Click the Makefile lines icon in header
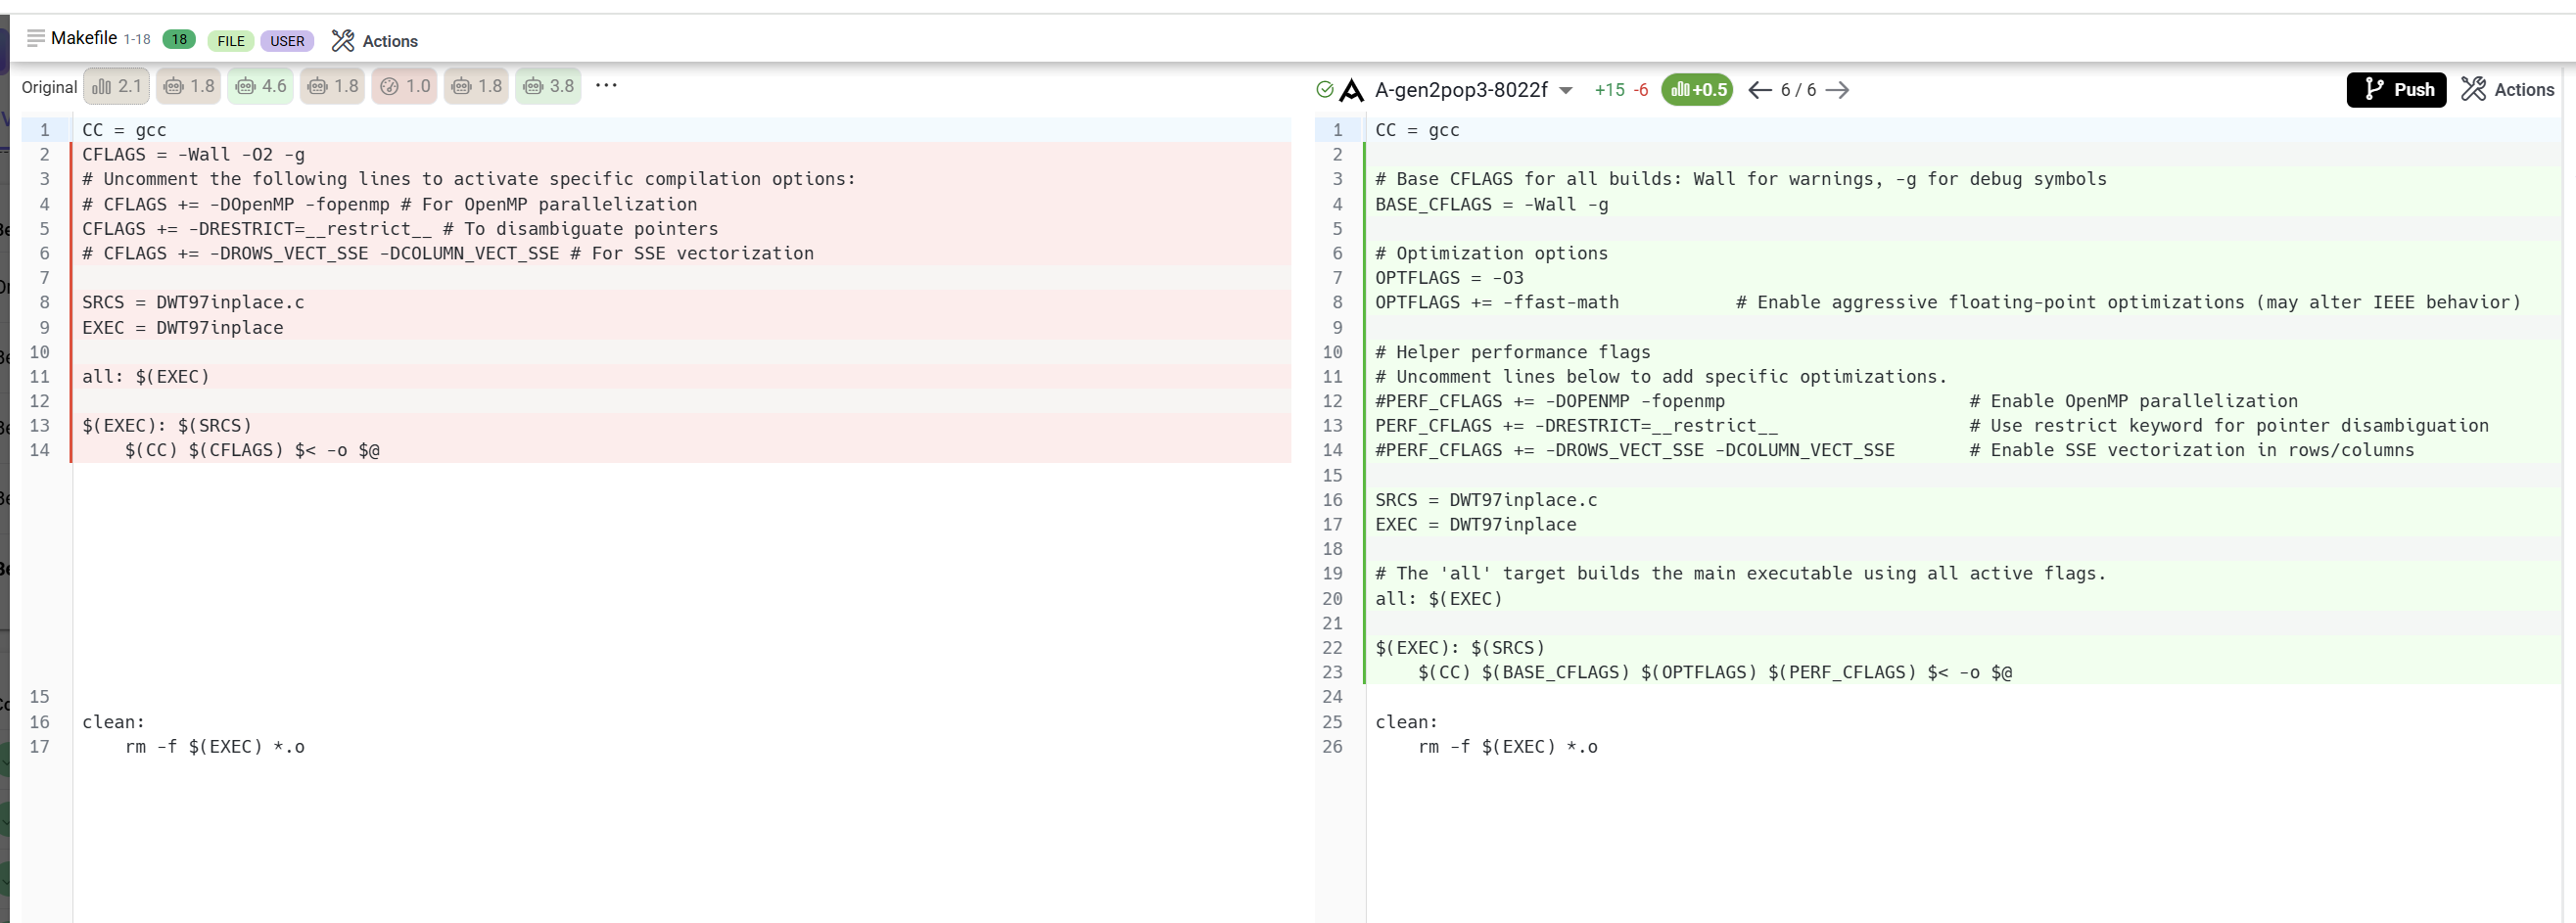 pos(35,38)
